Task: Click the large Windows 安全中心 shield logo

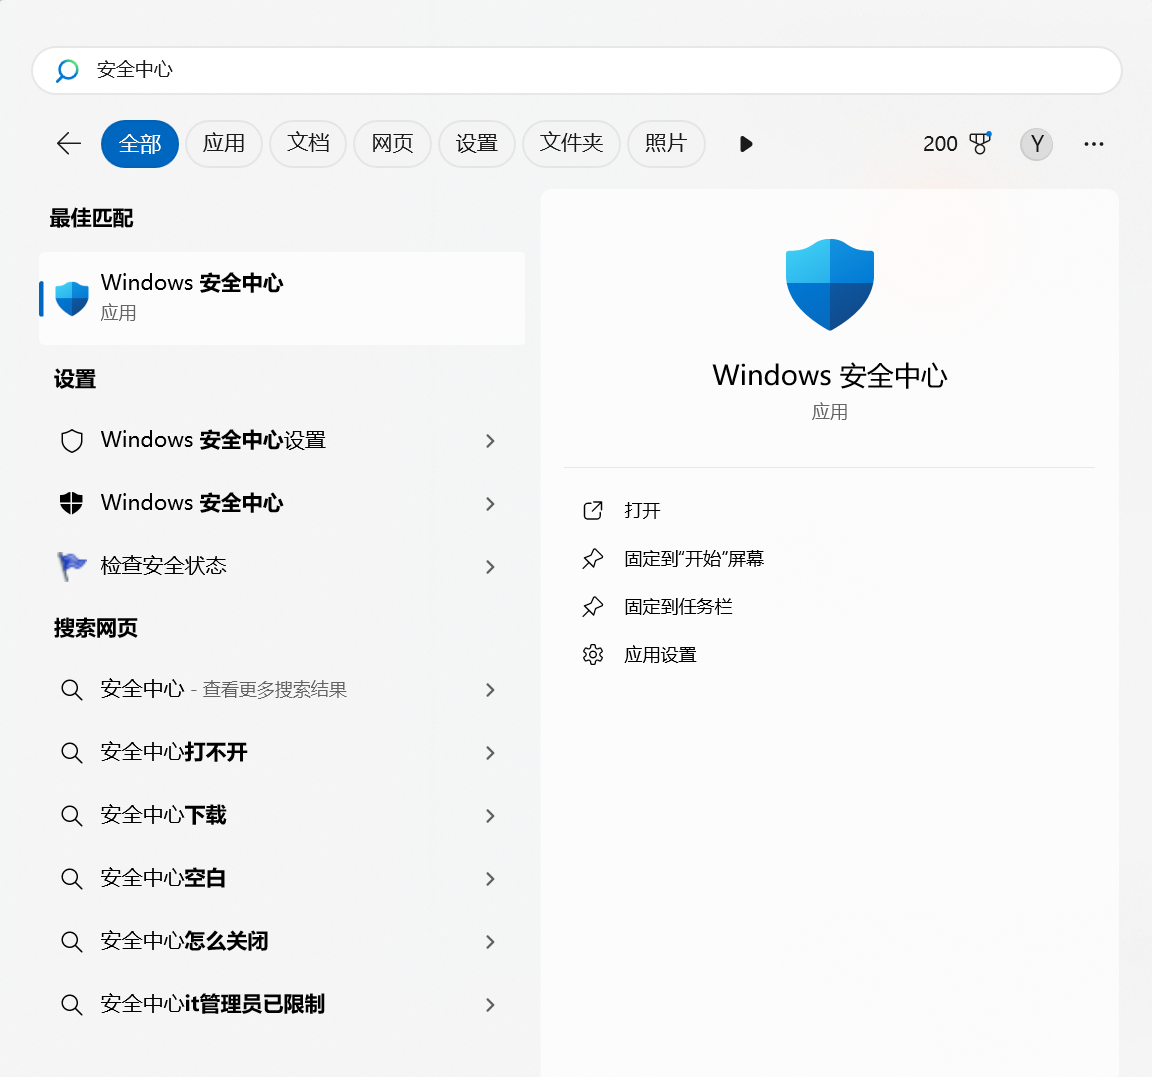Action: (829, 284)
